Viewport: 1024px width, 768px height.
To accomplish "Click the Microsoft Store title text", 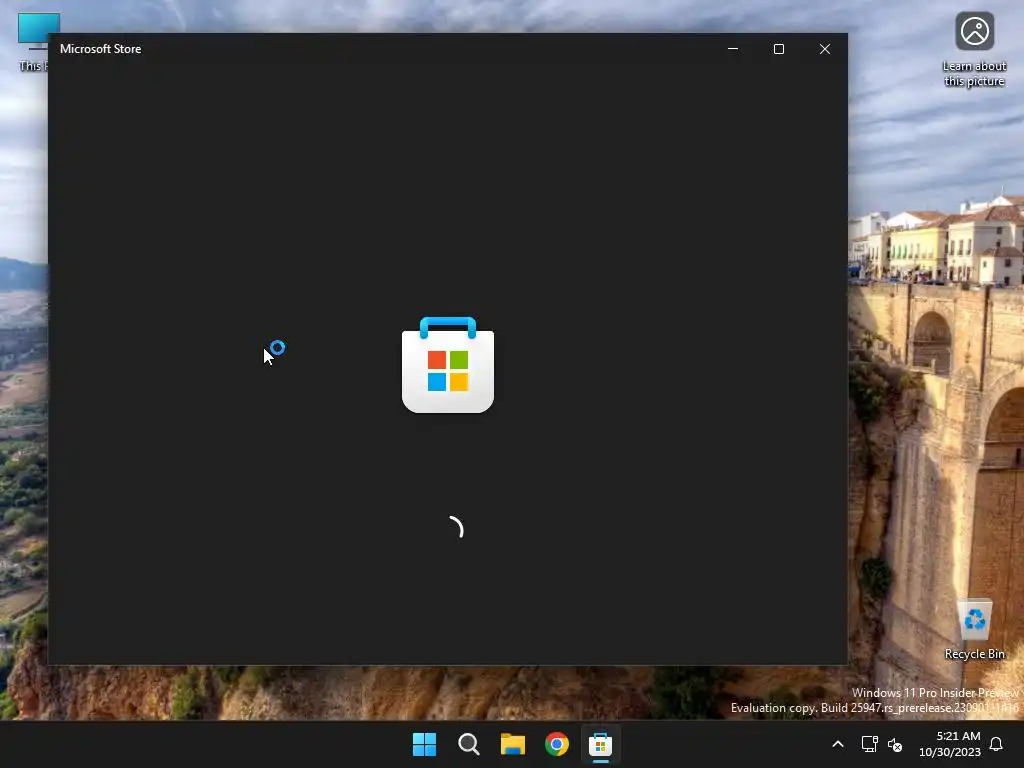I will (101, 49).
